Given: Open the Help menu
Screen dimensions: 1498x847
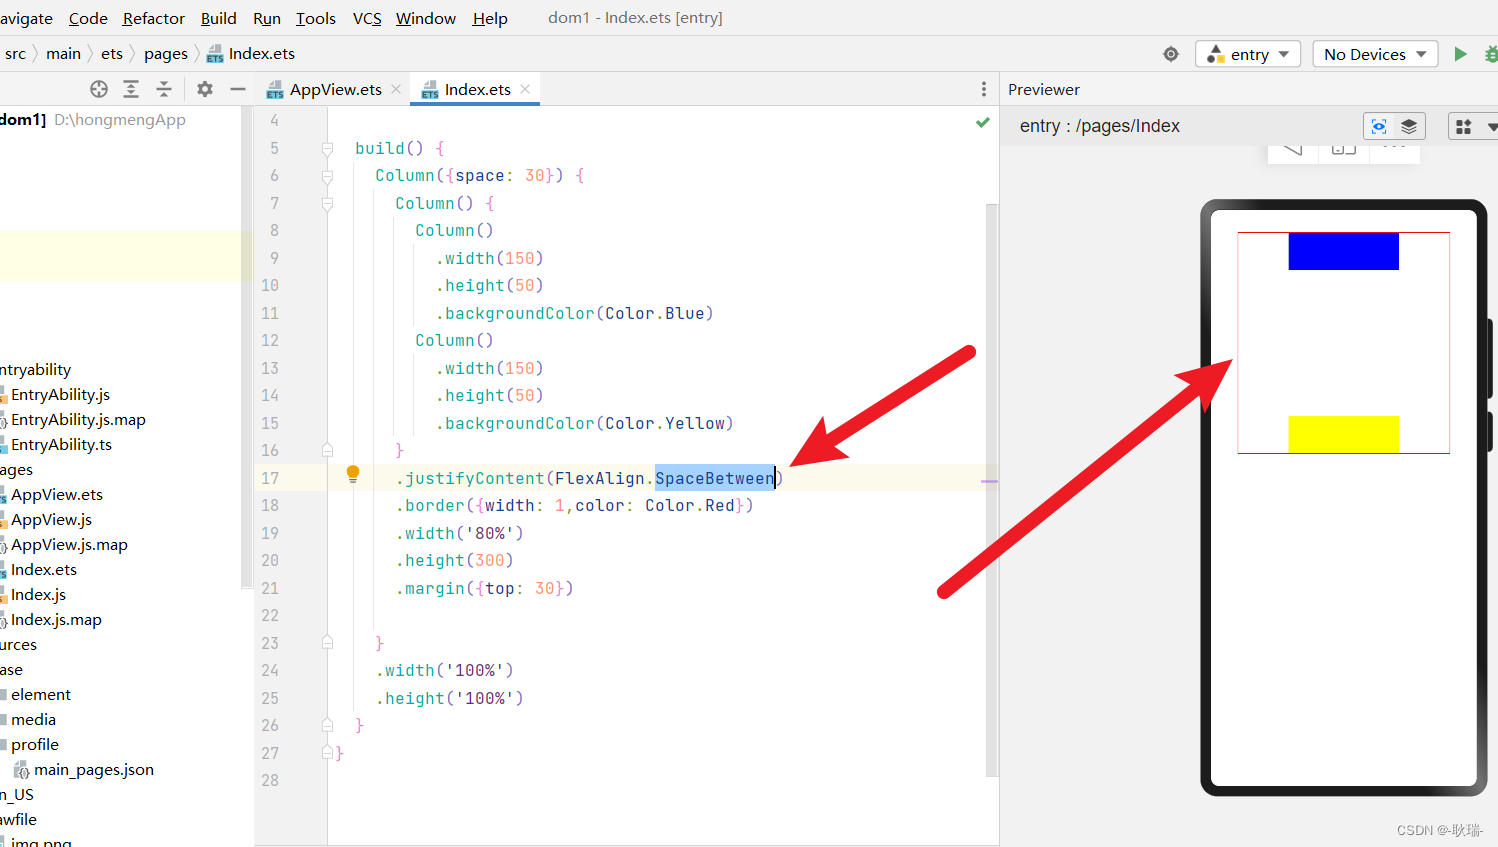Looking at the screenshot, I should [490, 18].
